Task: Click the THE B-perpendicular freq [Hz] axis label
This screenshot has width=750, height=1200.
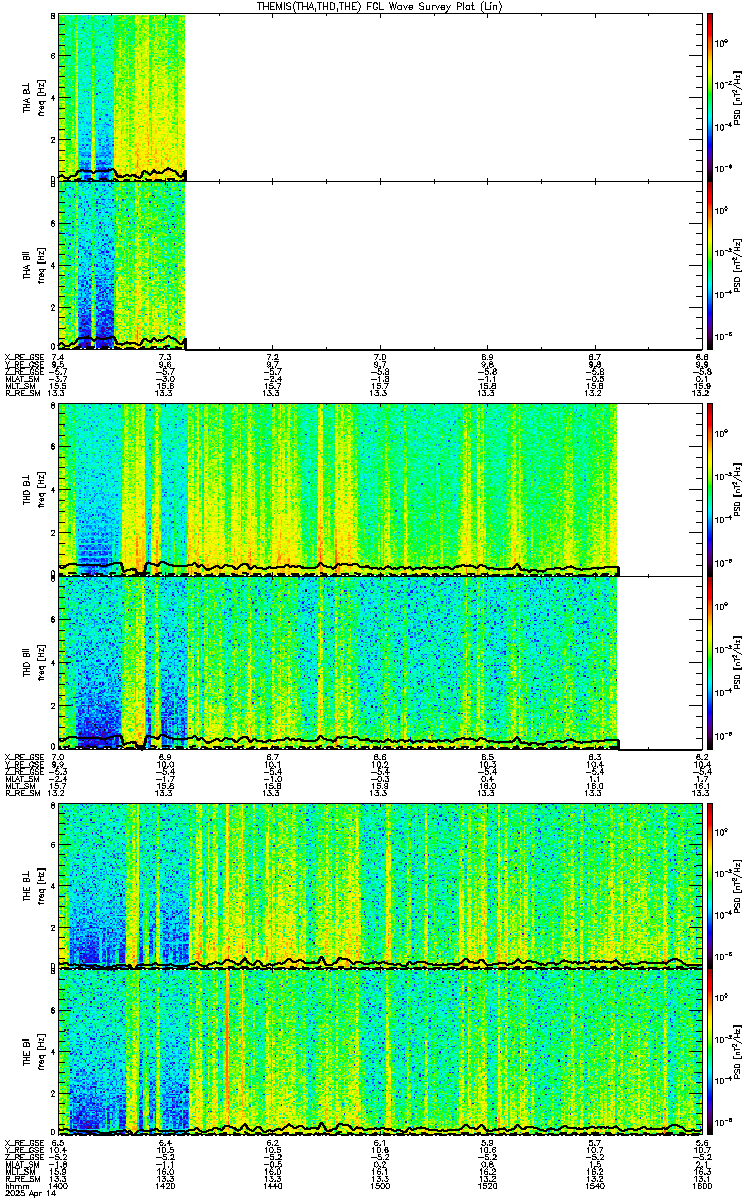Action: (x=40, y=886)
